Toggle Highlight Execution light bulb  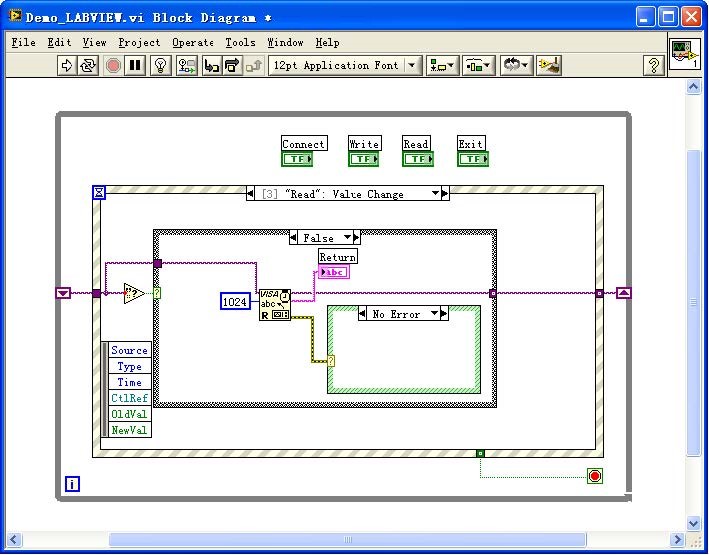click(x=161, y=66)
